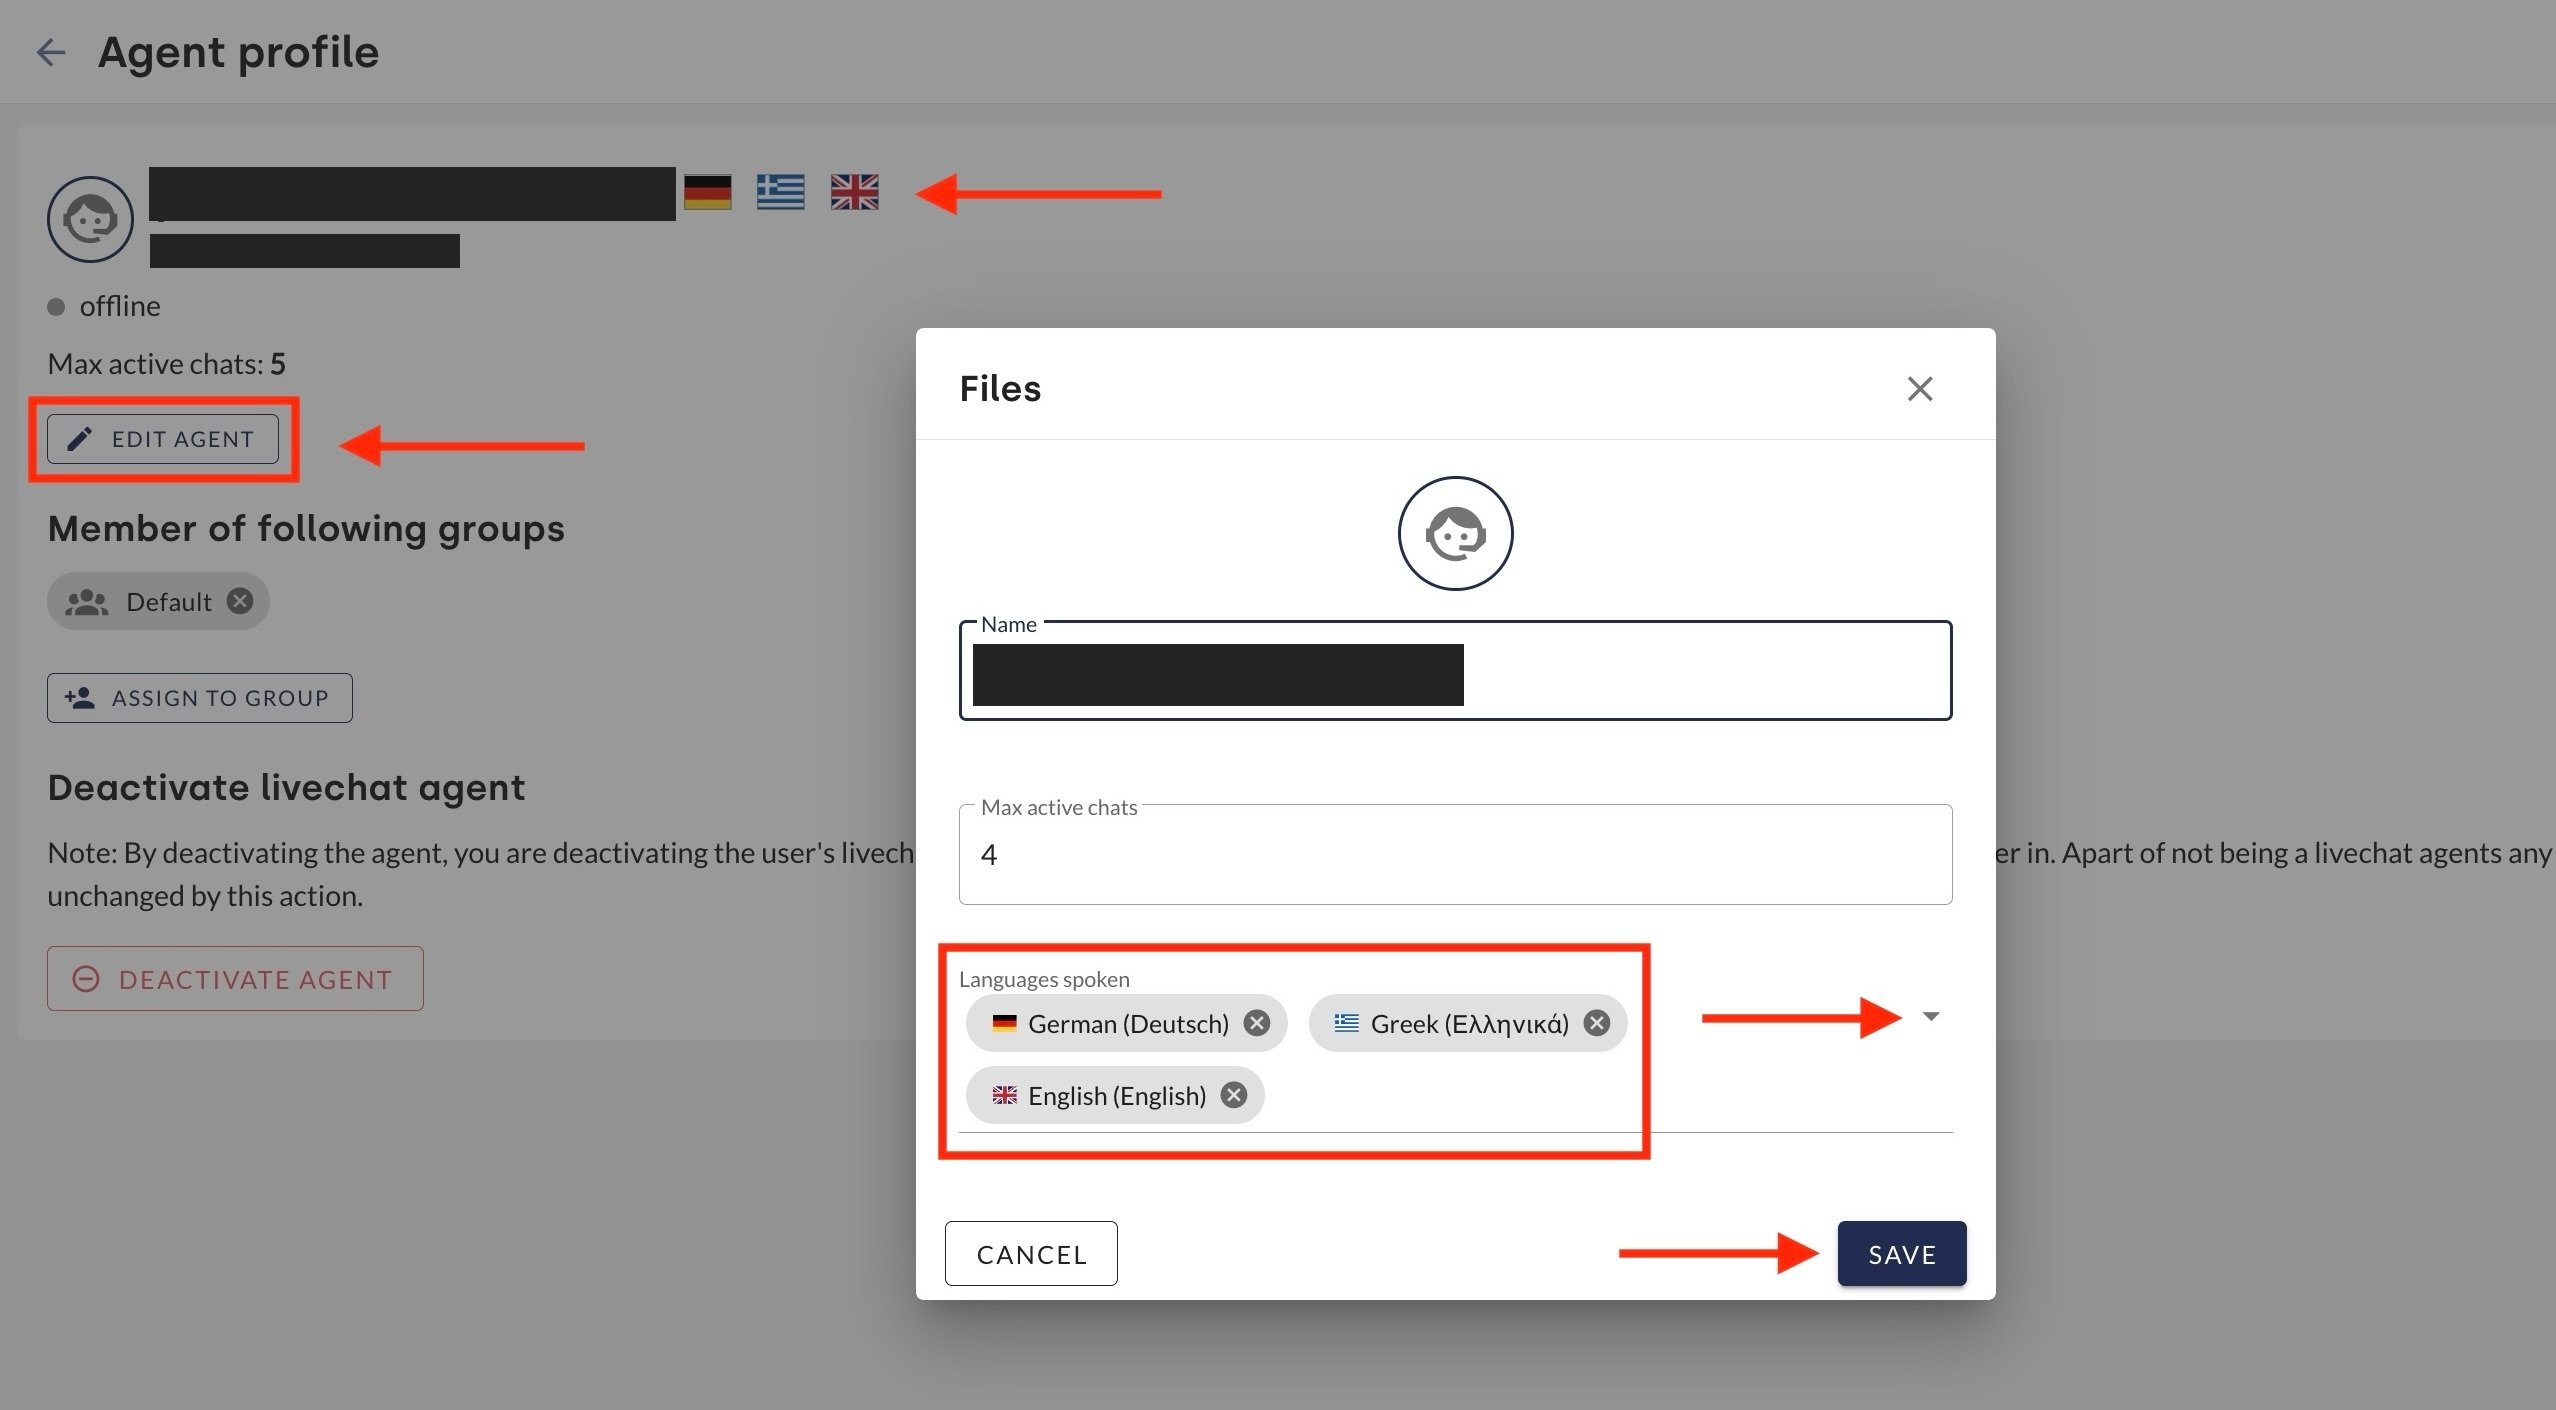Image resolution: width=2556 pixels, height=1410 pixels.
Task: Remove Greek language chip
Action: coord(1597,1023)
